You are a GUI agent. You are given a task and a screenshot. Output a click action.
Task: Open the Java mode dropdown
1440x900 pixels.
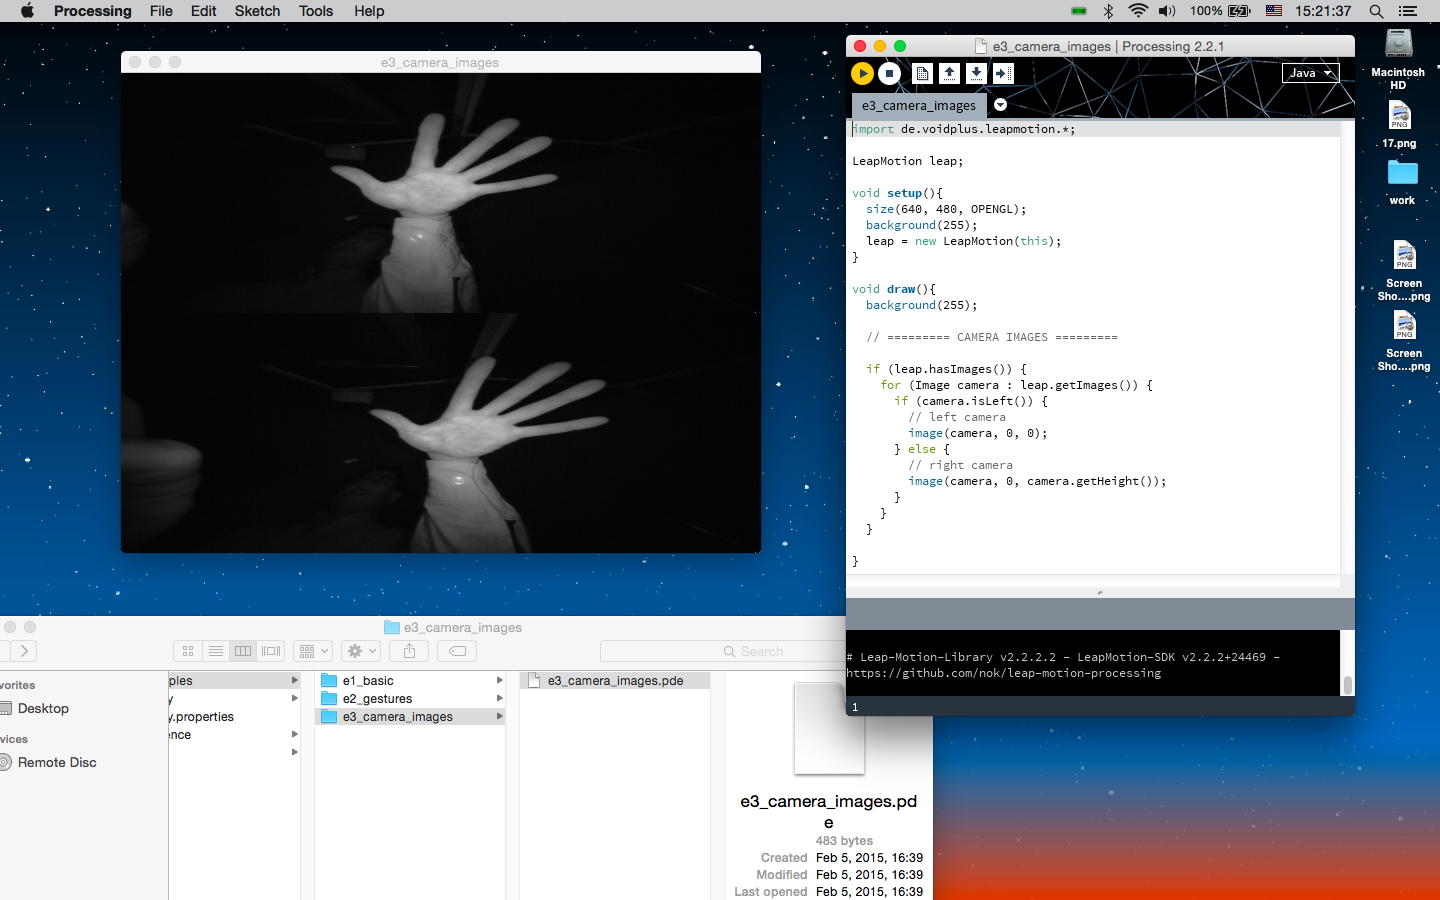[1310, 73]
